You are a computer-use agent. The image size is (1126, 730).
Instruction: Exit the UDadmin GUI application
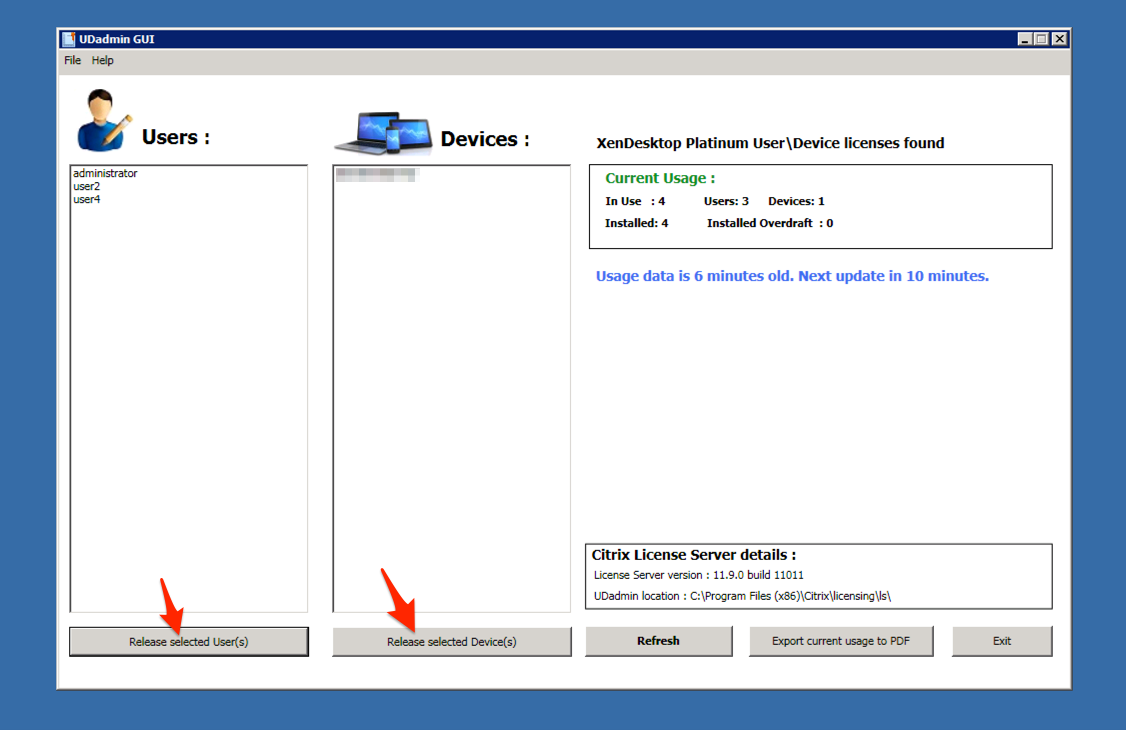(x=1002, y=640)
